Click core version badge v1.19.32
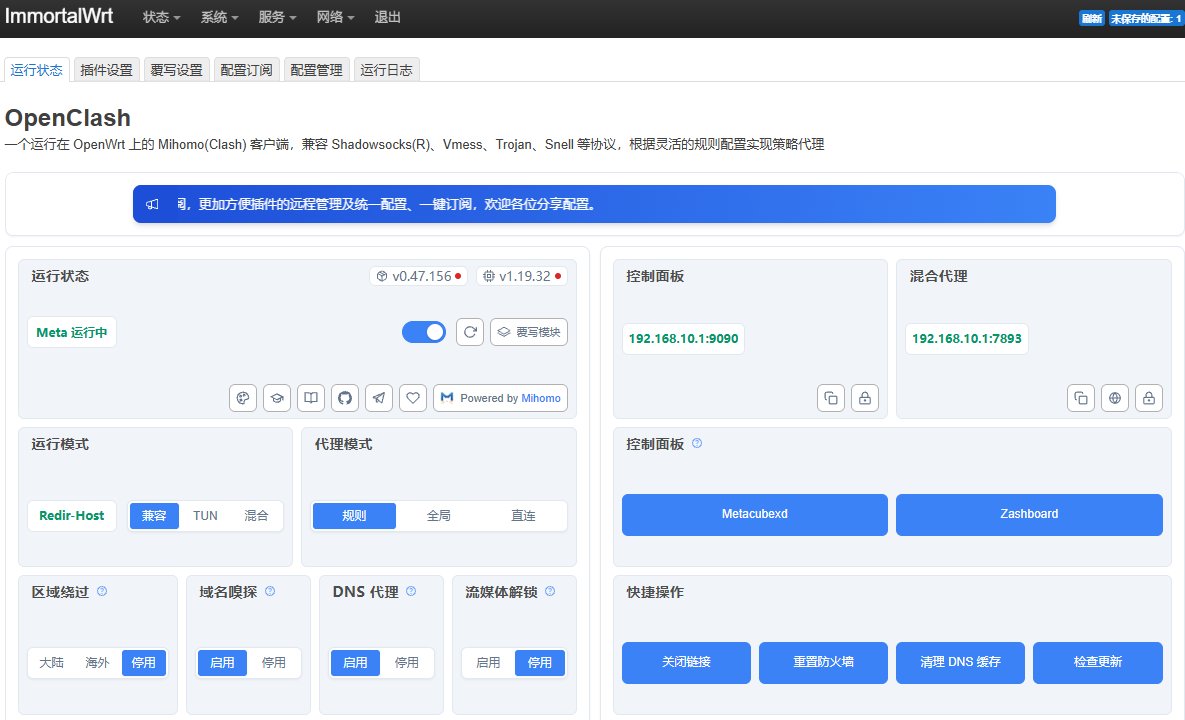Image resolution: width=1185 pixels, height=720 pixels. coord(521,277)
